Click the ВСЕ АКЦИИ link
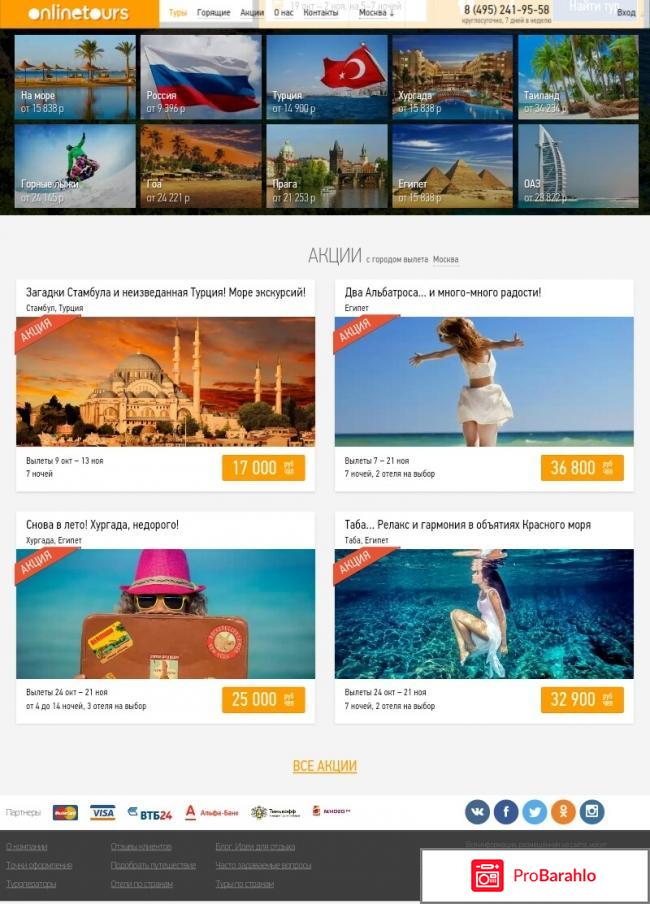The height and width of the screenshot is (904, 650). coord(325,766)
